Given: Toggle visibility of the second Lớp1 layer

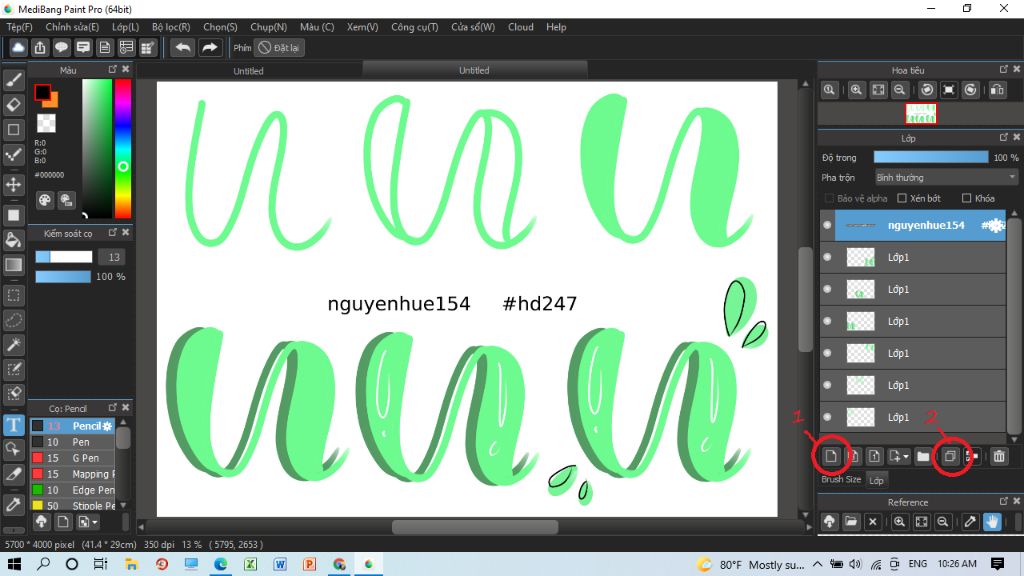Looking at the screenshot, I should (827, 289).
